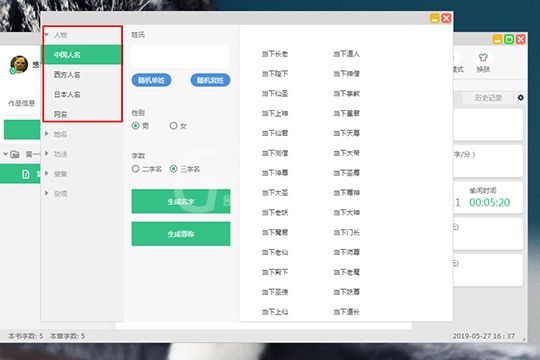Collapse the 人物 category
This screenshot has width=540, height=360.
(46, 35)
